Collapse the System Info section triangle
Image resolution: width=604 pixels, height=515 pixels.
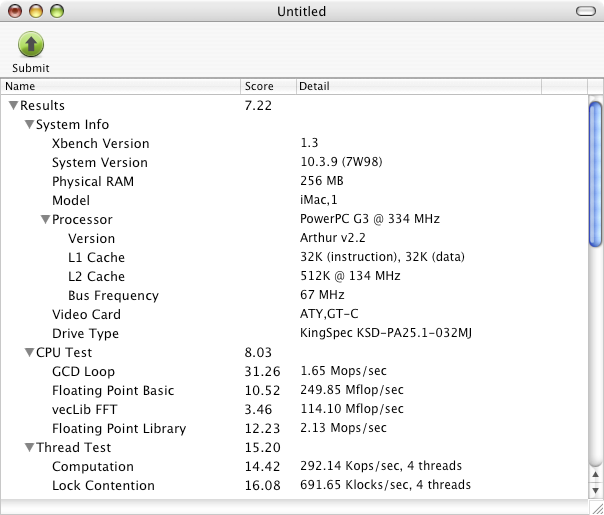[x=29, y=124]
